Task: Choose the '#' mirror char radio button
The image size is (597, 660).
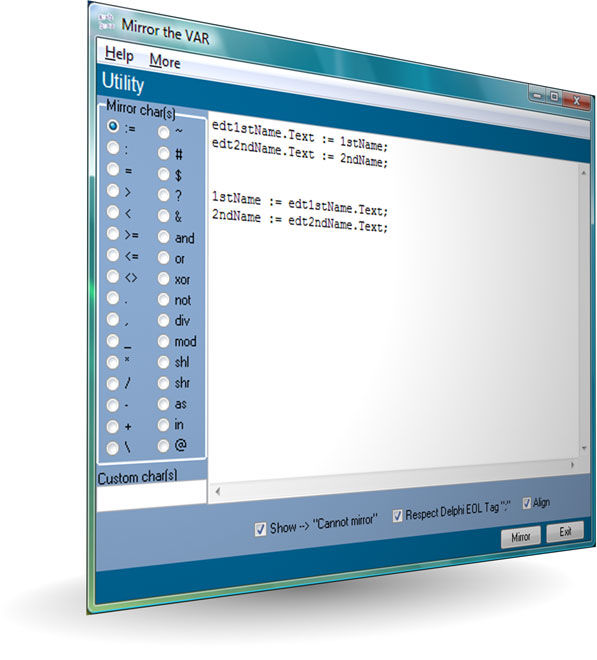Action: pyautogui.click(x=164, y=153)
